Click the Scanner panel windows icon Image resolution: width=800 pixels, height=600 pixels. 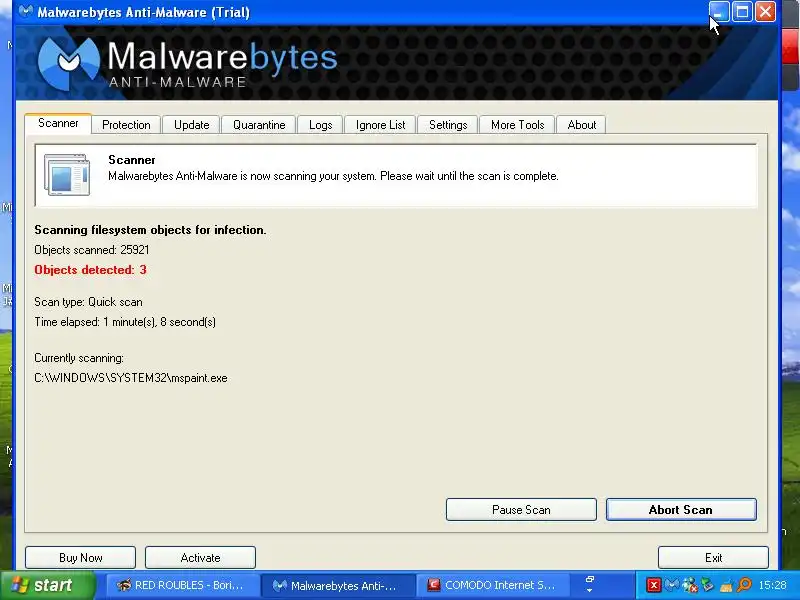pyautogui.click(x=67, y=174)
